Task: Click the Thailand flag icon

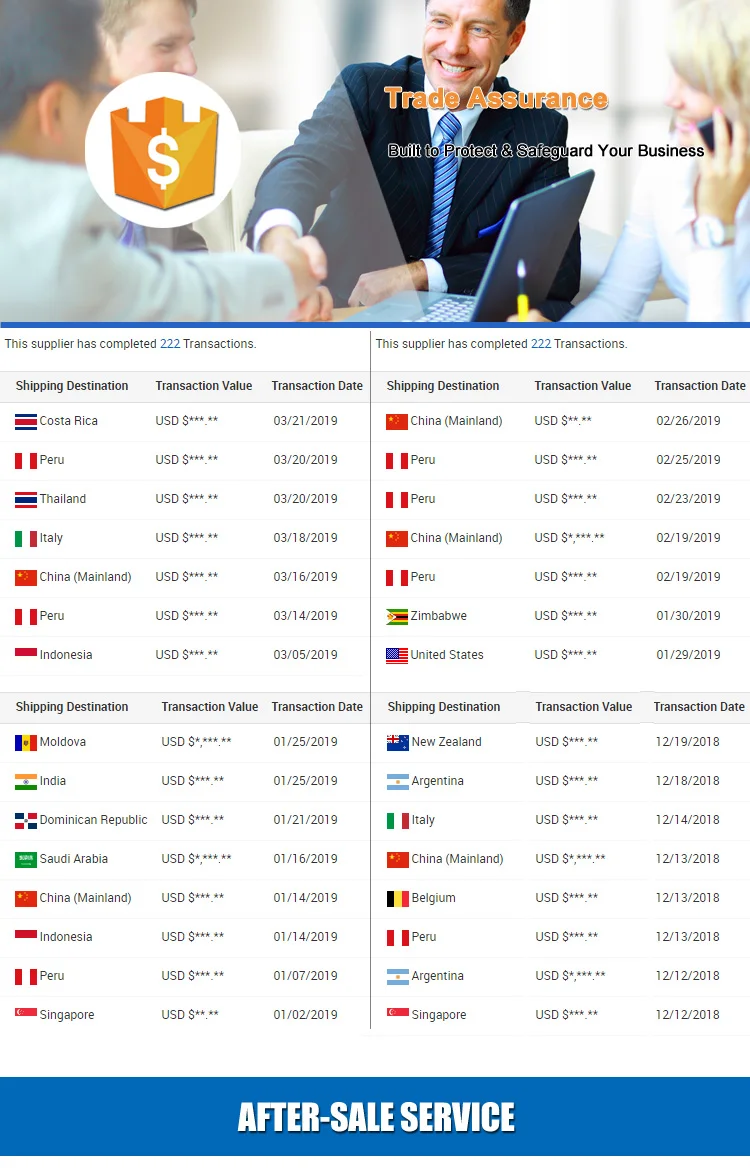Action: pyautogui.click(x=26, y=499)
